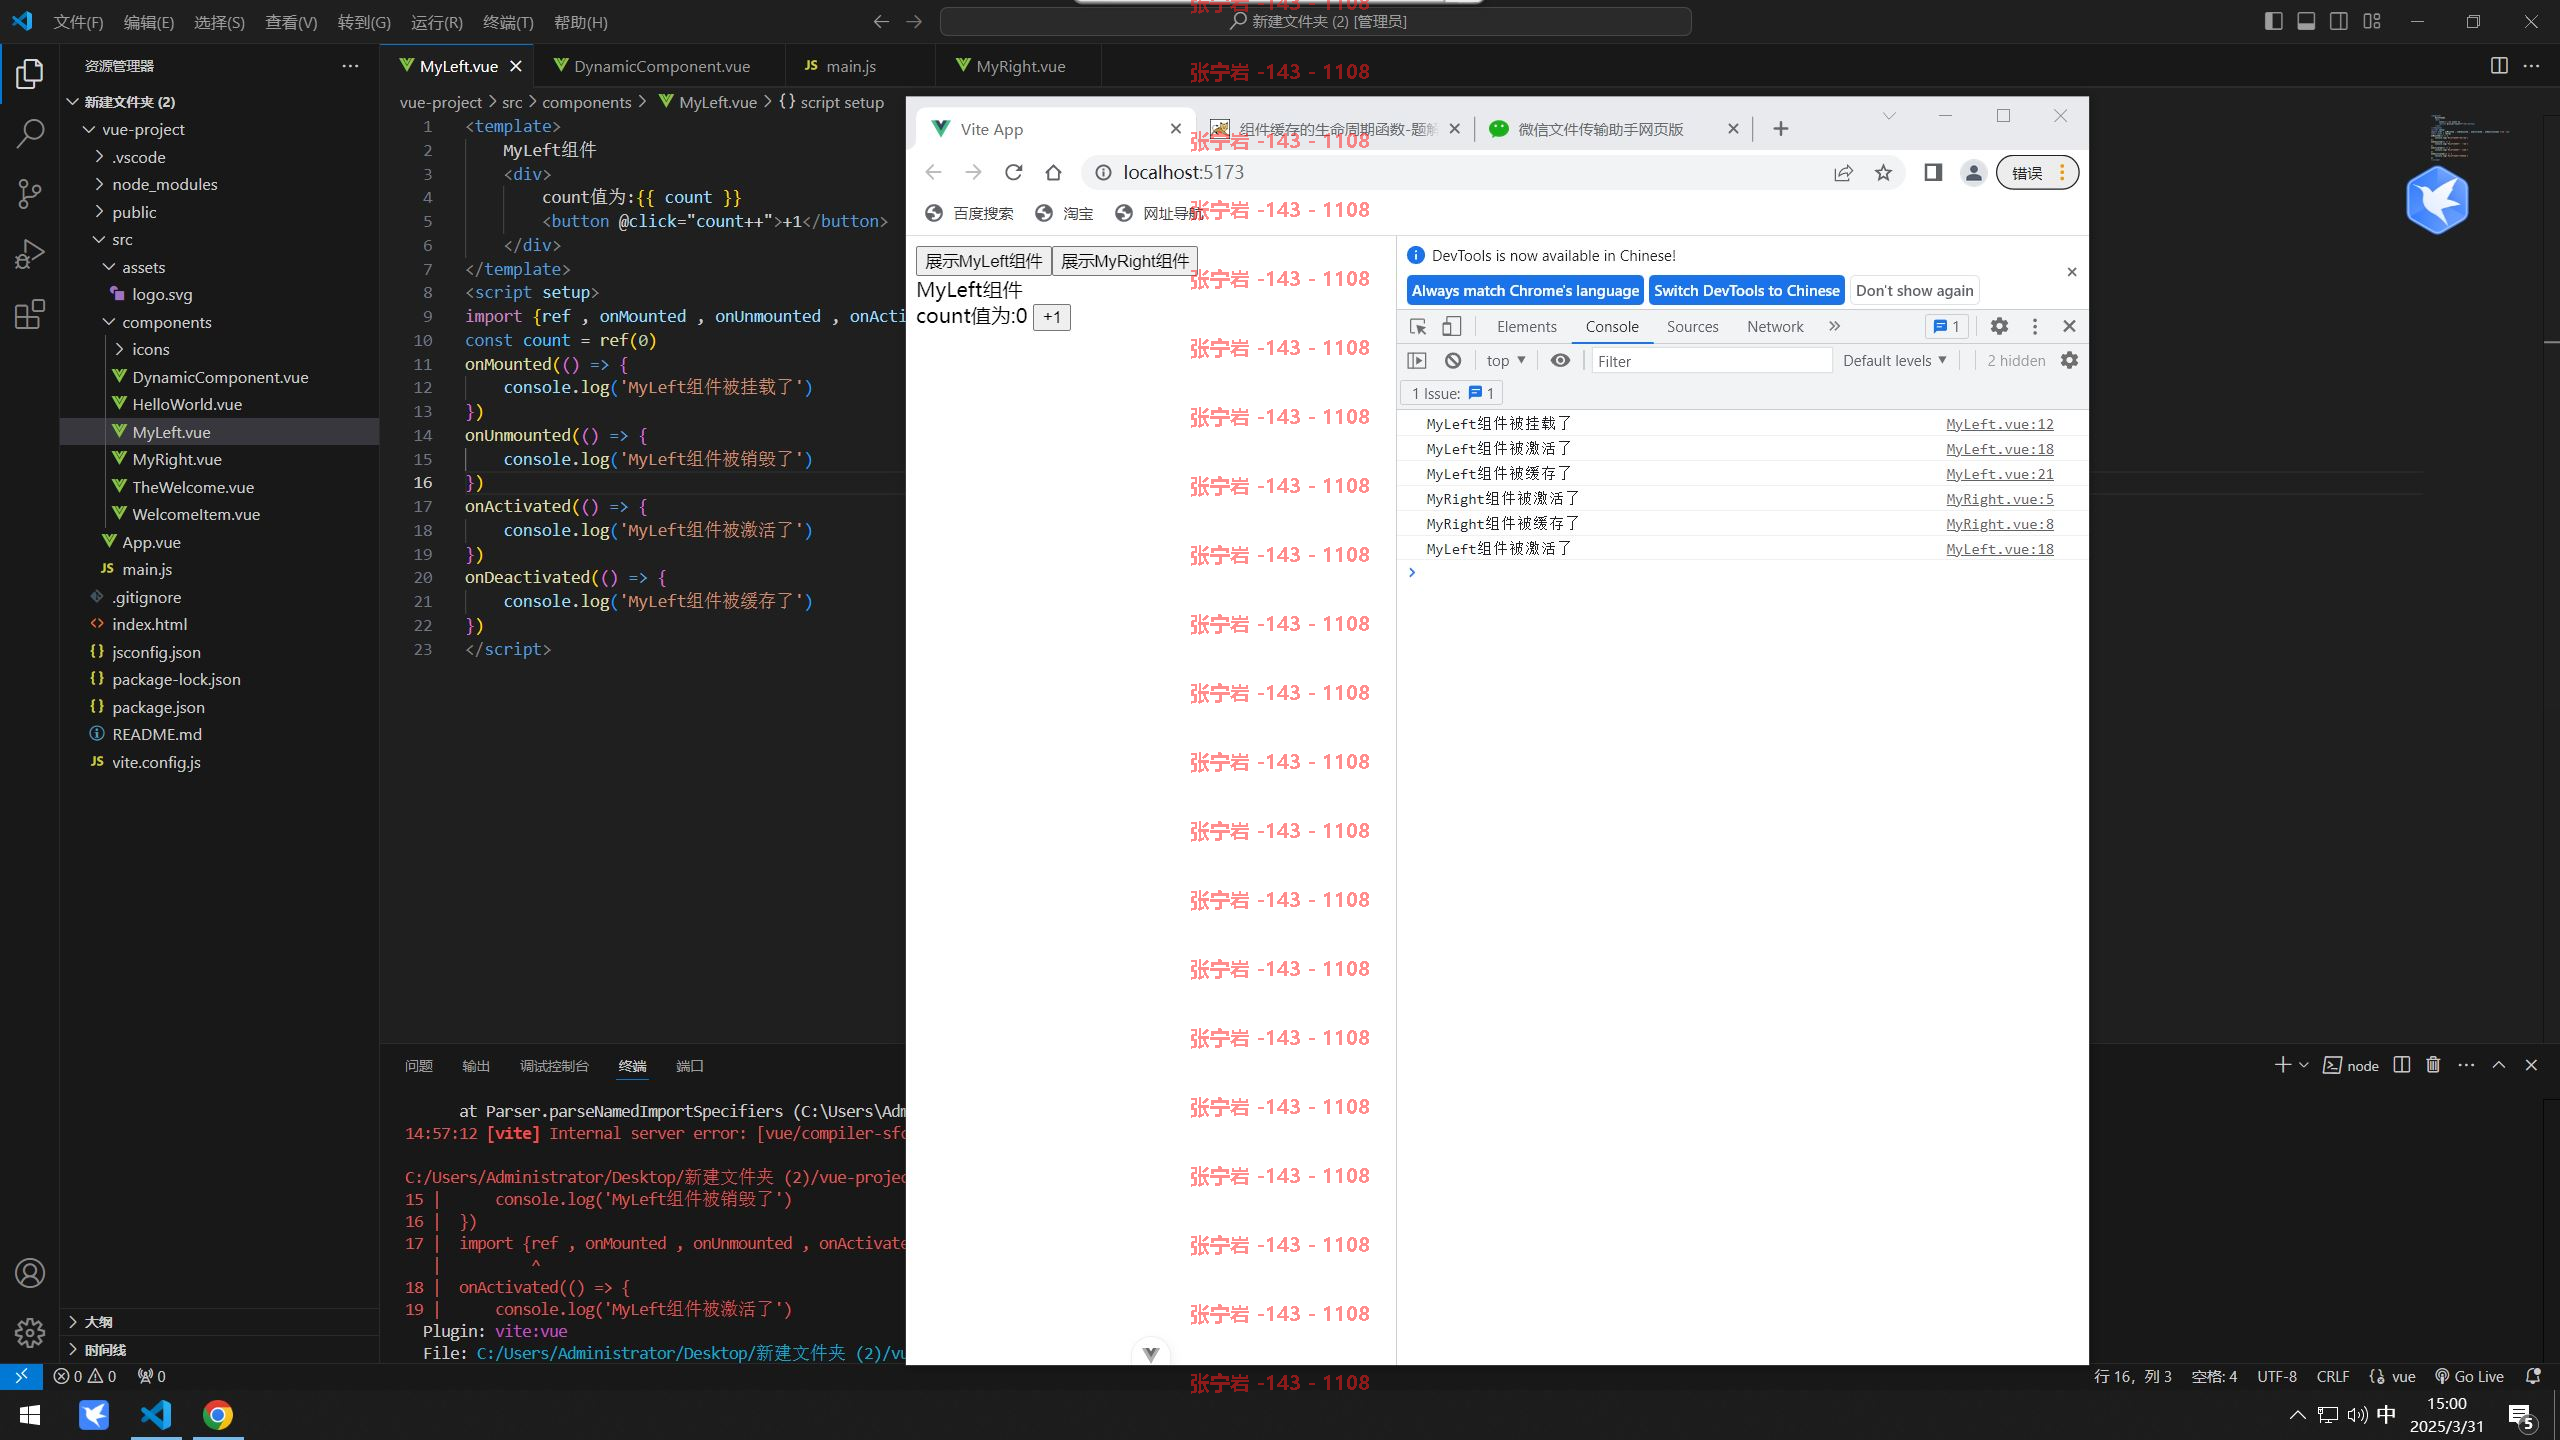This screenshot has height=1440, width=2560.
Task: Toggle the VS Code primary side bar
Action: (2274, 21)
